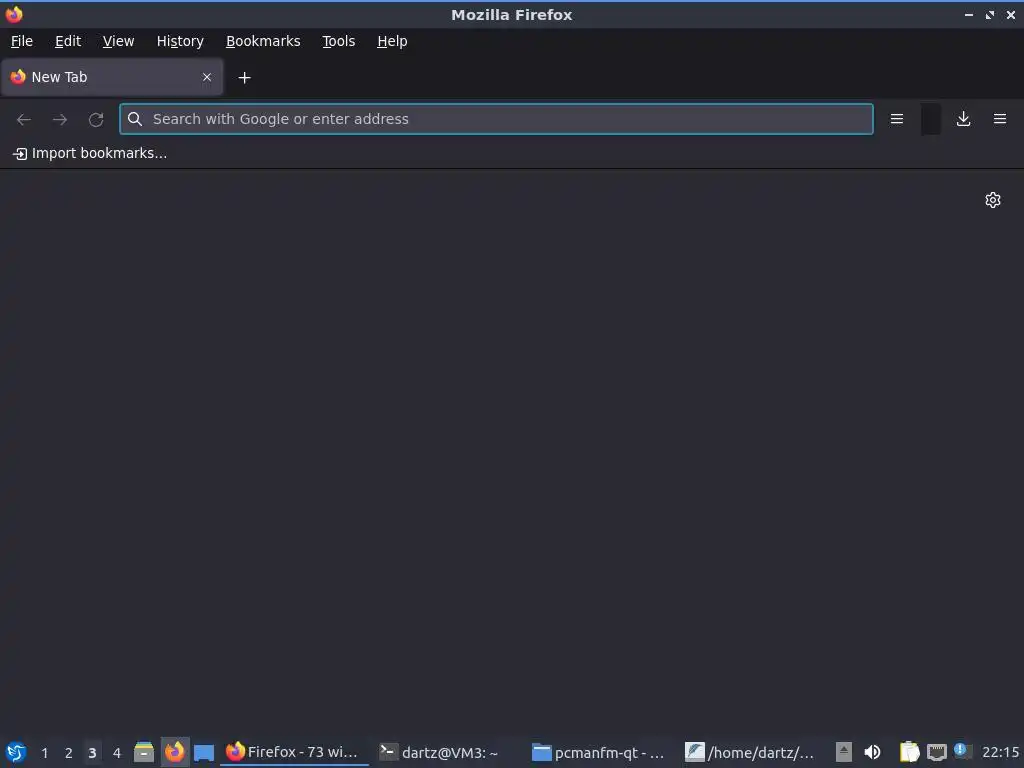The width and height of the screenshot is (1024, 768).
Task: Reload the current page
Action: tap(96, 119)
